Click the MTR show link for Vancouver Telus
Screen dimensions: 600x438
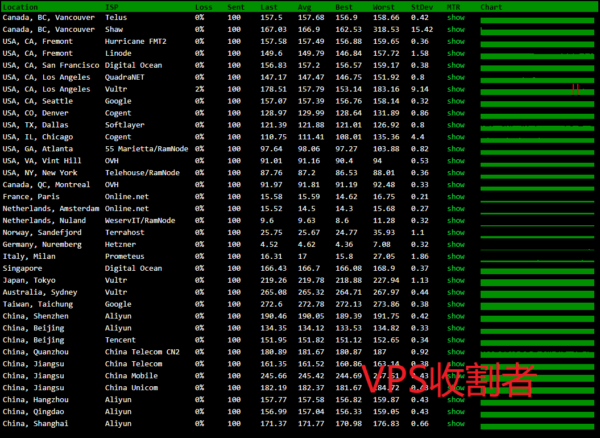point(455,18)
